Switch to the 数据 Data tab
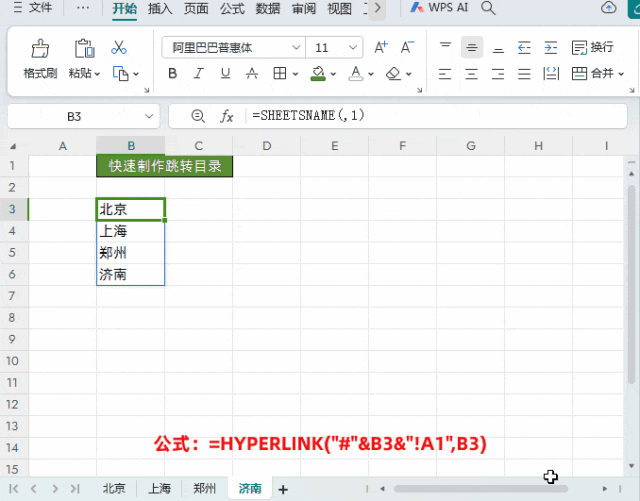Screen dimensions: 640x501 click(268, 9)
